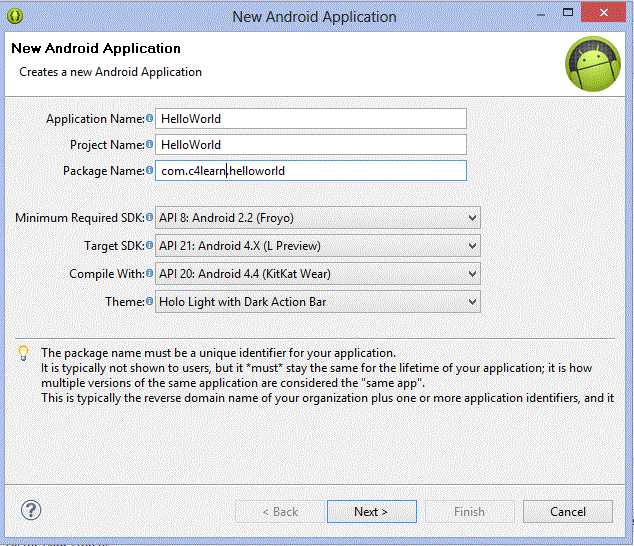Click the 'package name must be a unique identifier' tip line

click(x=218, y=353)
